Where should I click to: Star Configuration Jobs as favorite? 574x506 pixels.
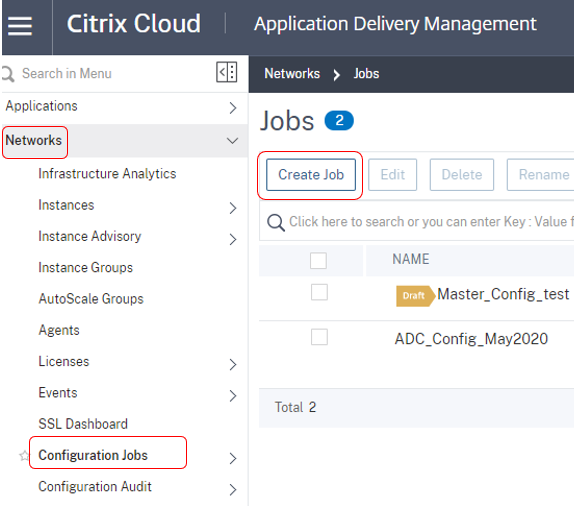24,456
